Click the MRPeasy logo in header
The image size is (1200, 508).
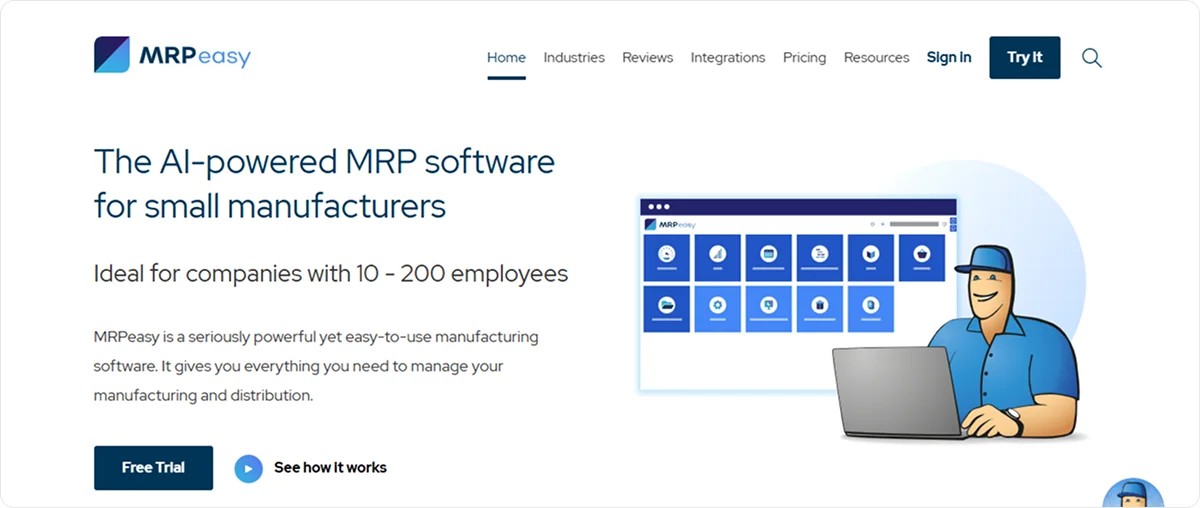172,56
